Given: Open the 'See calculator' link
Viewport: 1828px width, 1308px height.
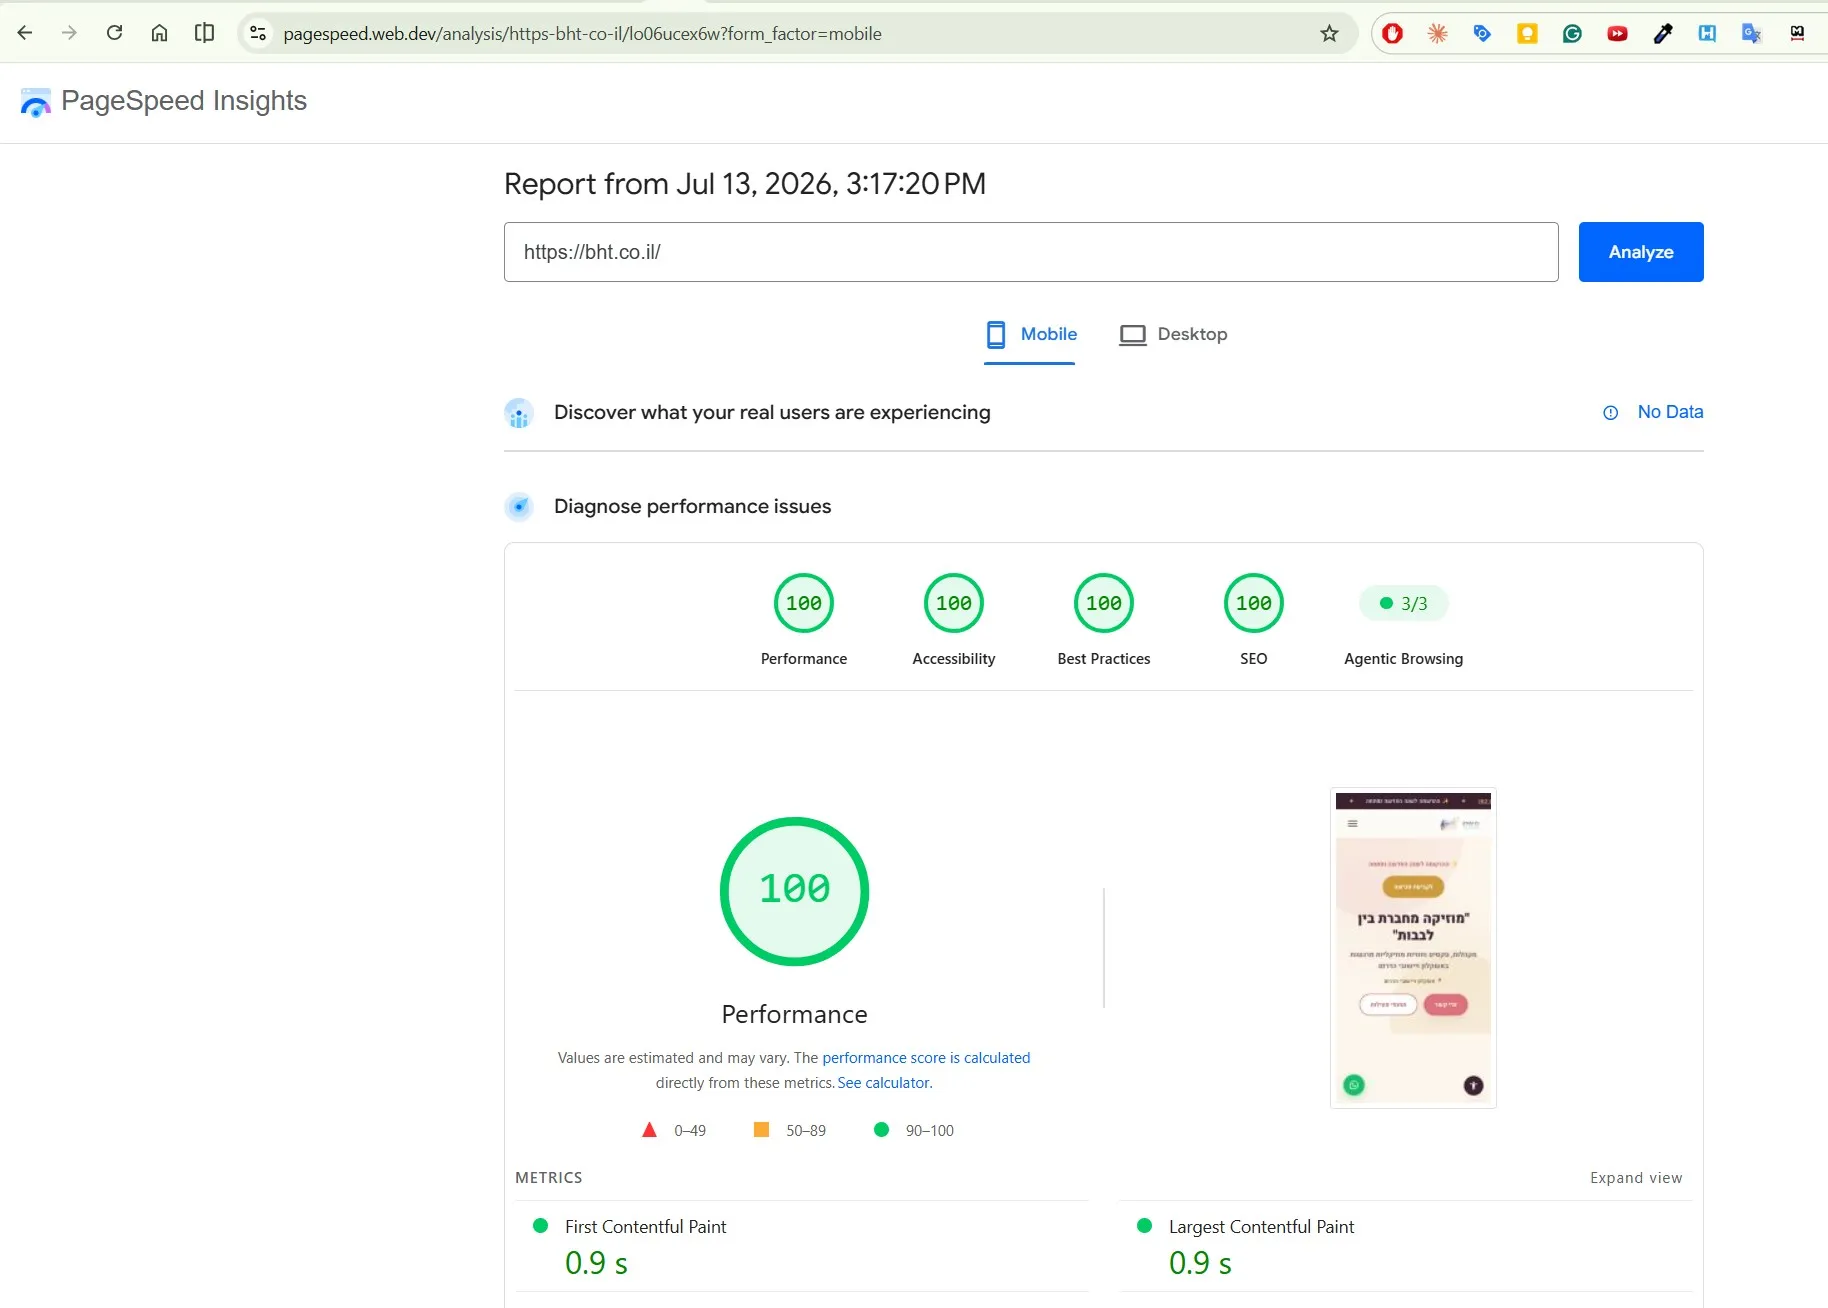Looking at the screenshot, I should point(884,1083).
